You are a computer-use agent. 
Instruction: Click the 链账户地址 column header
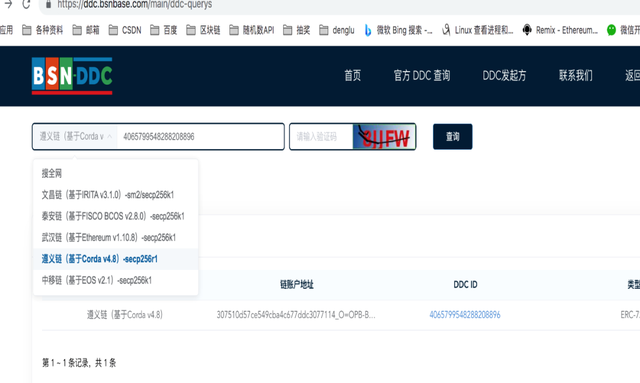tap(297, 285)
